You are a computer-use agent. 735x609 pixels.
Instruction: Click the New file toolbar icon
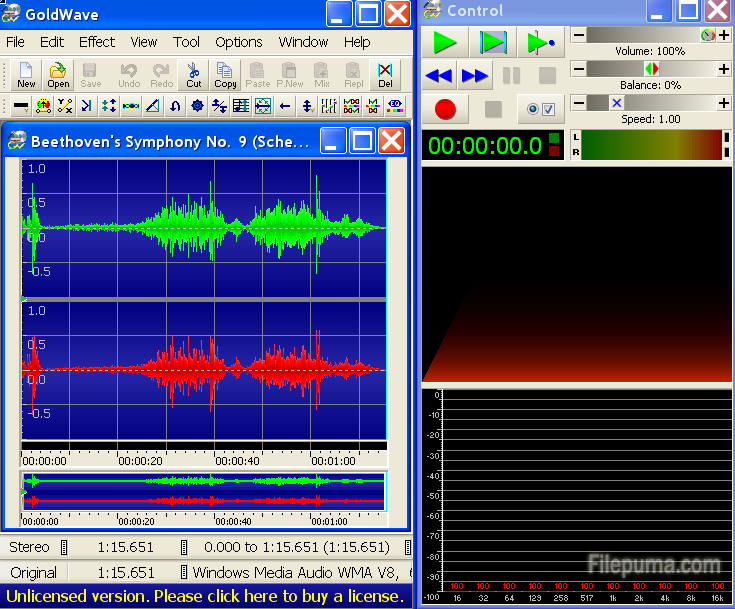click(26, 75)
